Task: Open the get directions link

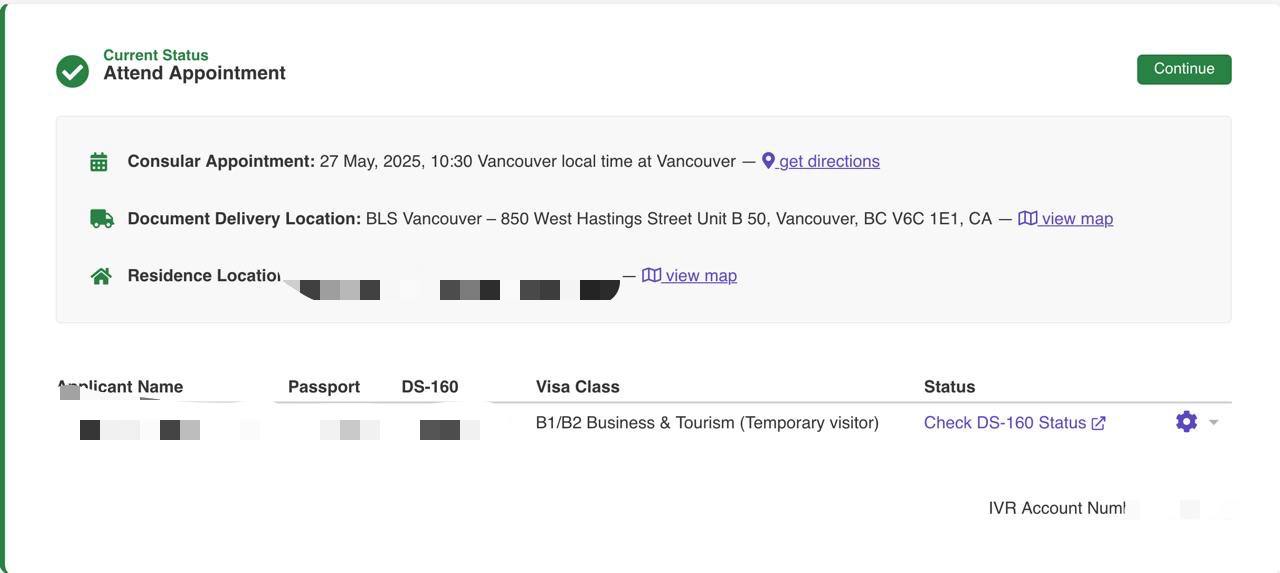Action: point(829,161)
